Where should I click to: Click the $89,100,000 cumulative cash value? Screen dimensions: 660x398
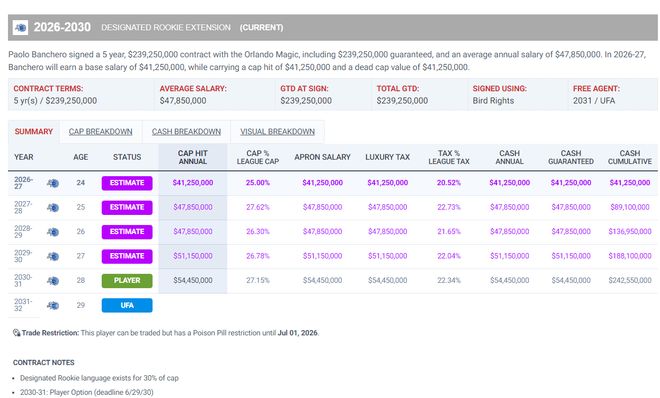click(x=630, y=207)
